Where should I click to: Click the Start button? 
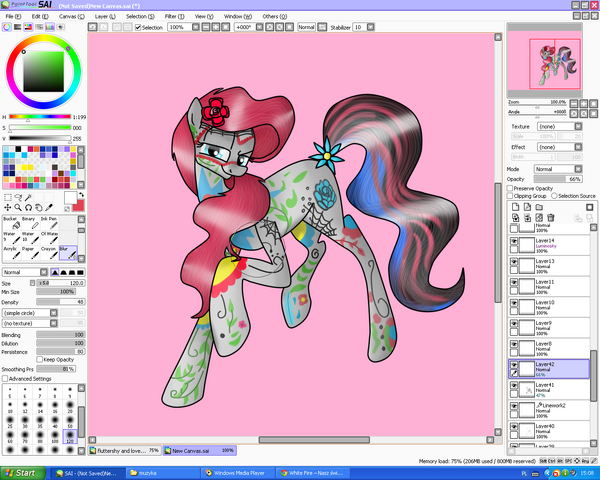23,473
